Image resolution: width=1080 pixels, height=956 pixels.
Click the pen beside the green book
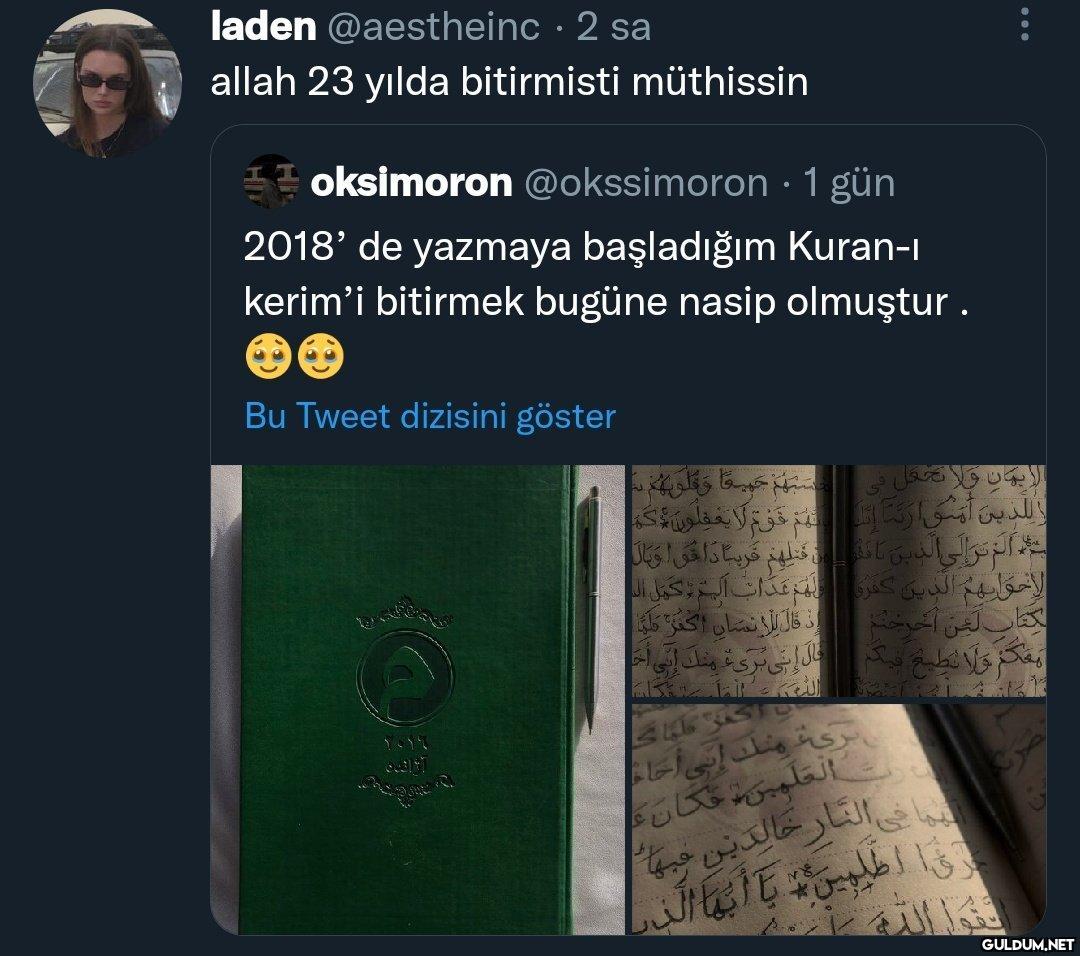coord(591,608)
